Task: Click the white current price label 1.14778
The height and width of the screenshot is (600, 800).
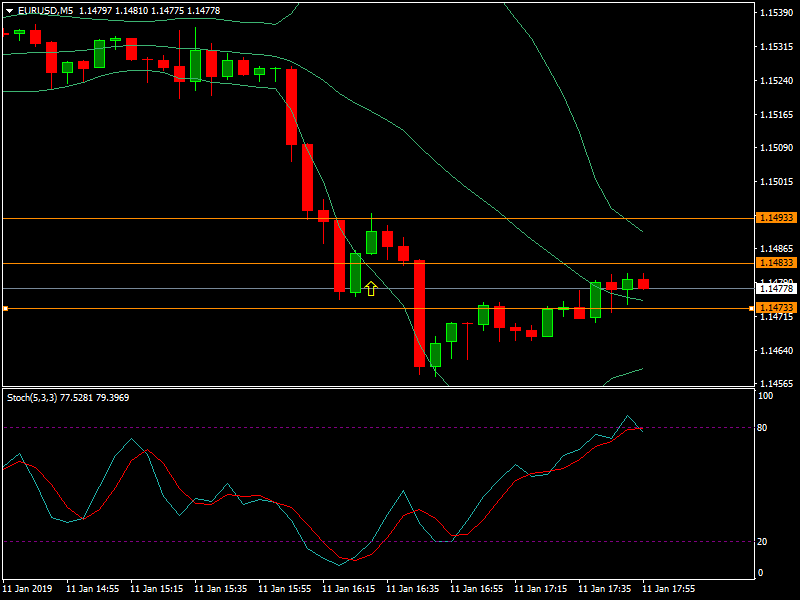Action: click(x=776, y=288)
